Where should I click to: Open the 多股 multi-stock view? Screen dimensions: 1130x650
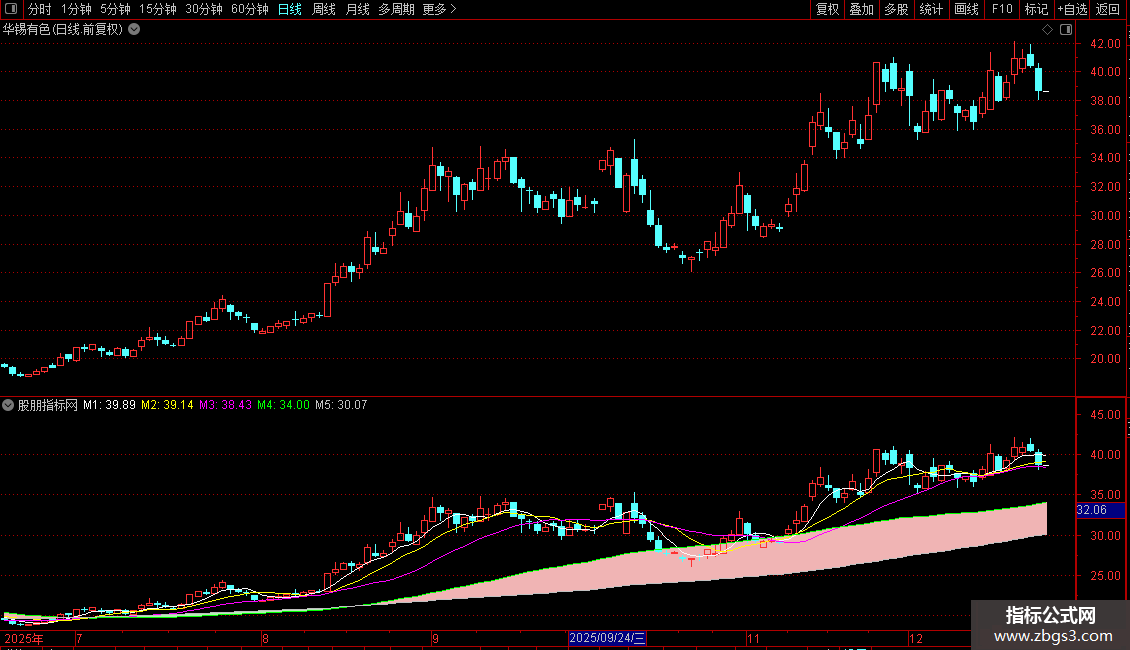tap(896, 9)
